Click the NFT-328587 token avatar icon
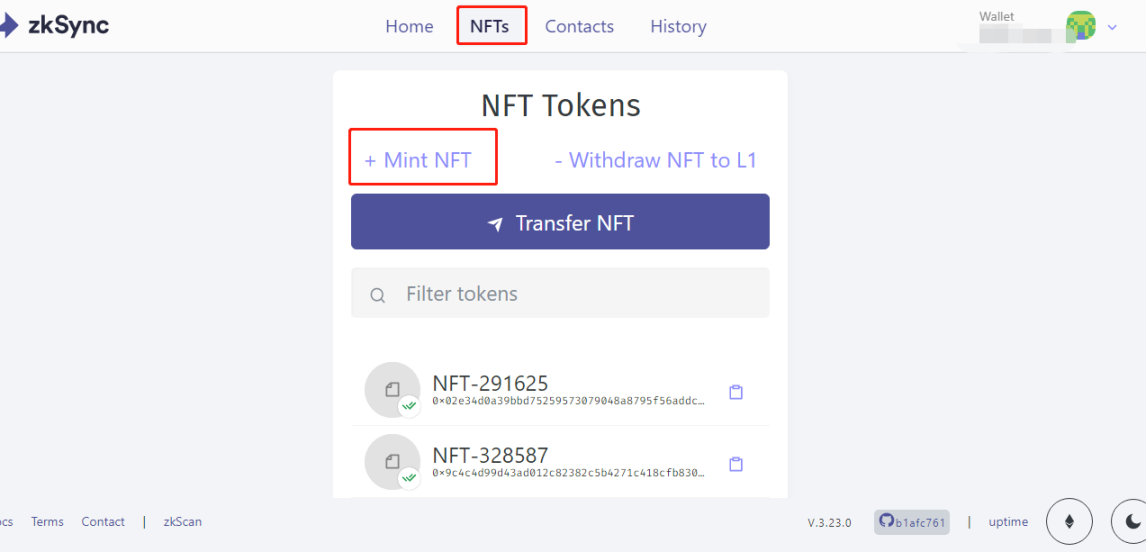This screenshot has height=552, width=1146. [392, 461]
